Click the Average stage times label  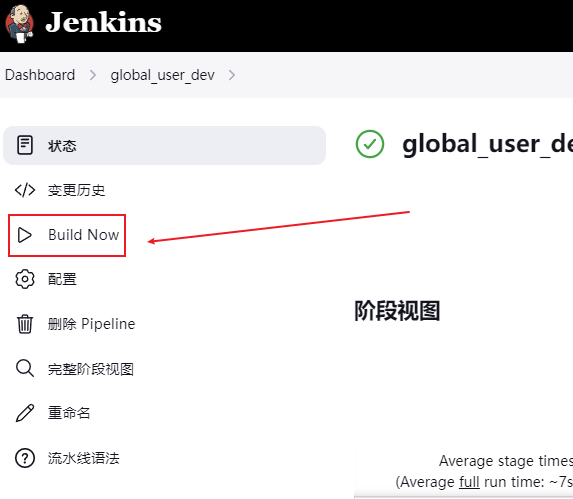[x=506, y=461]
